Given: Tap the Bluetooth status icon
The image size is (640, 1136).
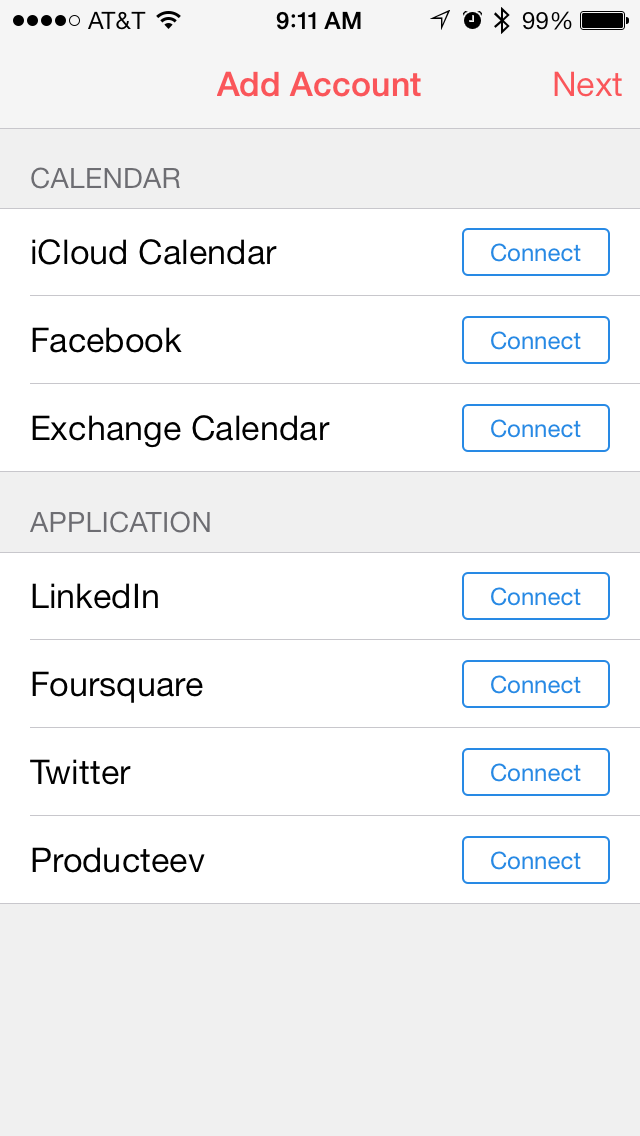Looking at the screenshot, I should click(502, 20).
